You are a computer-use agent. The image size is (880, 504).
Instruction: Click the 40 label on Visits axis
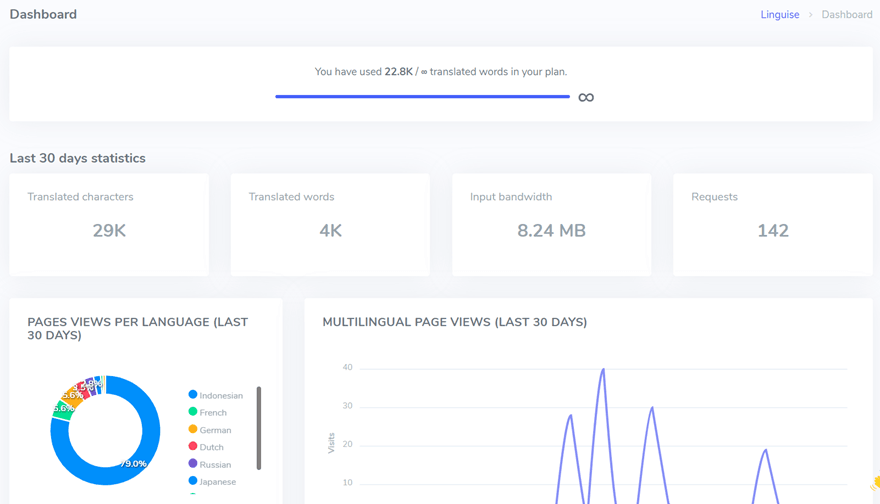pos(347,368)
